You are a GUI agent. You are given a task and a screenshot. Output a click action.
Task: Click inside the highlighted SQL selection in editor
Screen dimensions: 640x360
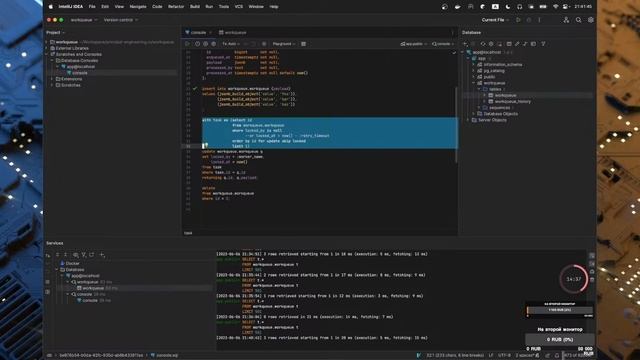[329, 133]
